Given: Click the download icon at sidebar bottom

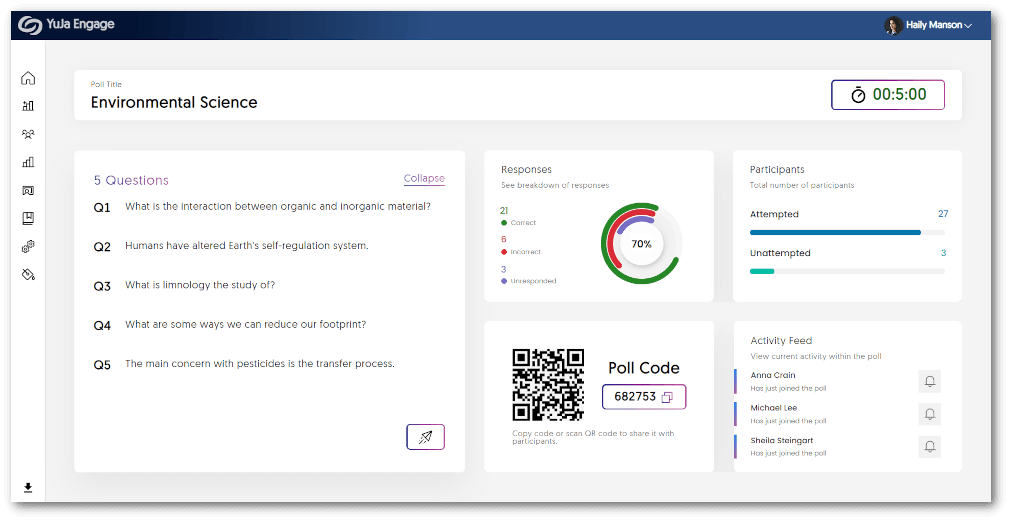Looking at the screenshot, I should click(28, 488).
